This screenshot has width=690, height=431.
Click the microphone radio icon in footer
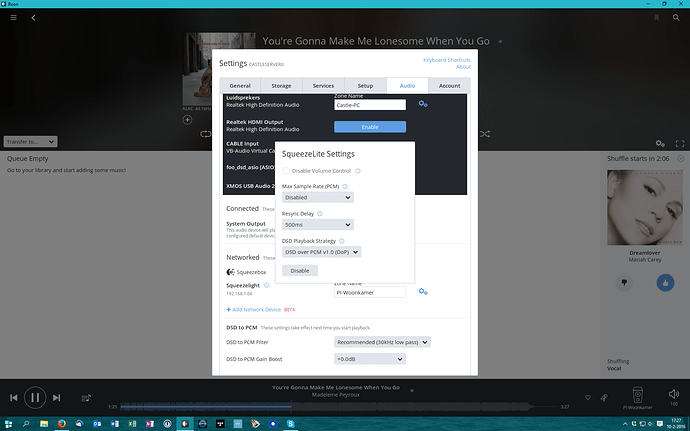pyautogui.click(x=604, y=398)
